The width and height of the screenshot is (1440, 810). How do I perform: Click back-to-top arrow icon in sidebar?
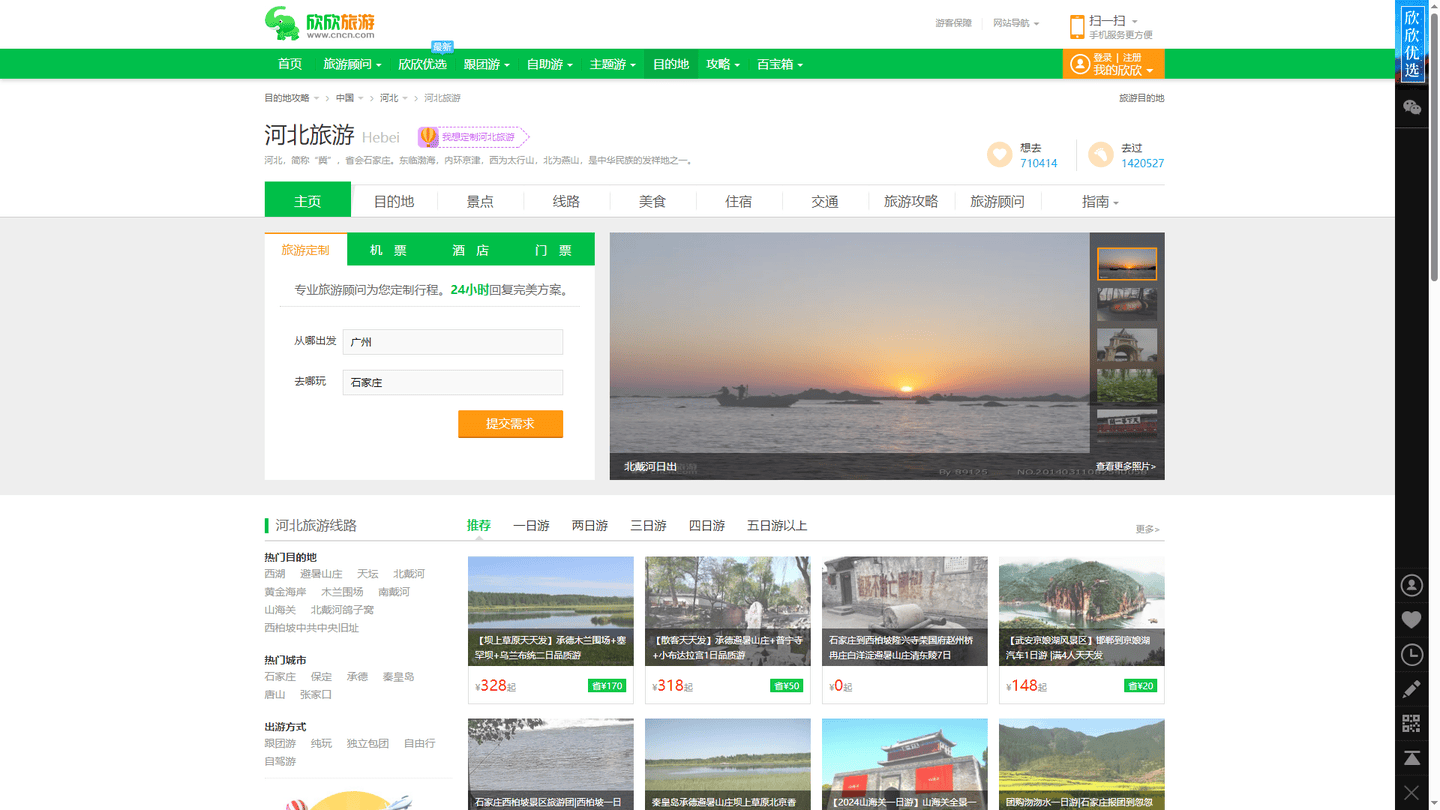[1412, 758]
